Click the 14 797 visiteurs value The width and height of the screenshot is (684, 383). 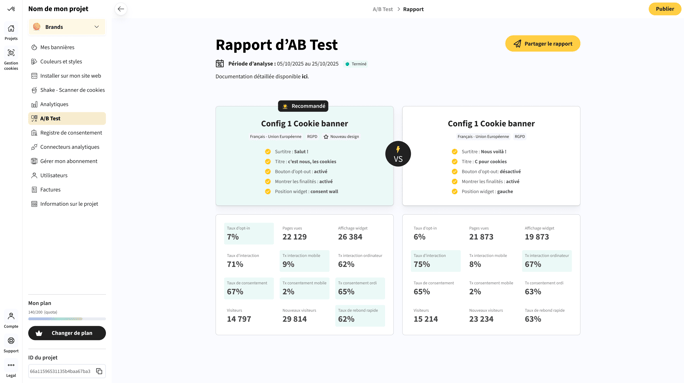239,319
